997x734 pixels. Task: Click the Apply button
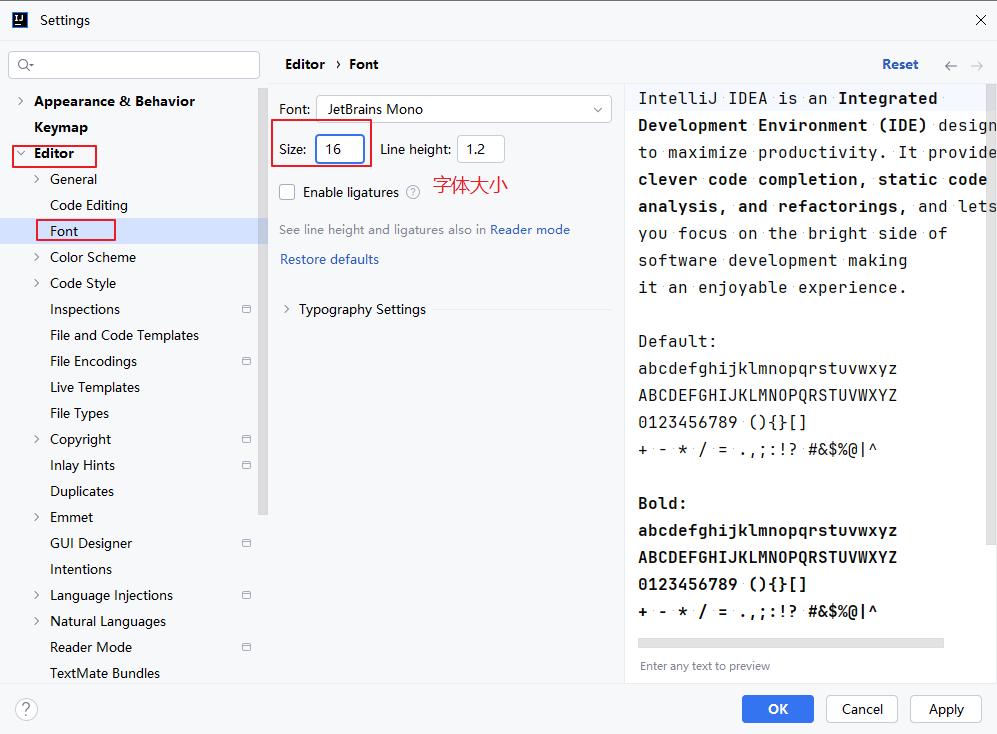tap(946, 709)
